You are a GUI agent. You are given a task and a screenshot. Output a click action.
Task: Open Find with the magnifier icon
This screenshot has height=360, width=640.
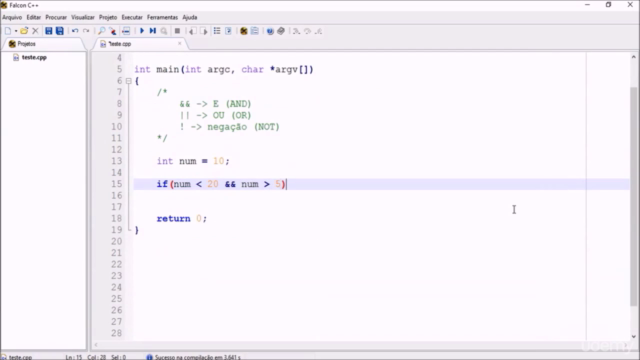(102, 31)
